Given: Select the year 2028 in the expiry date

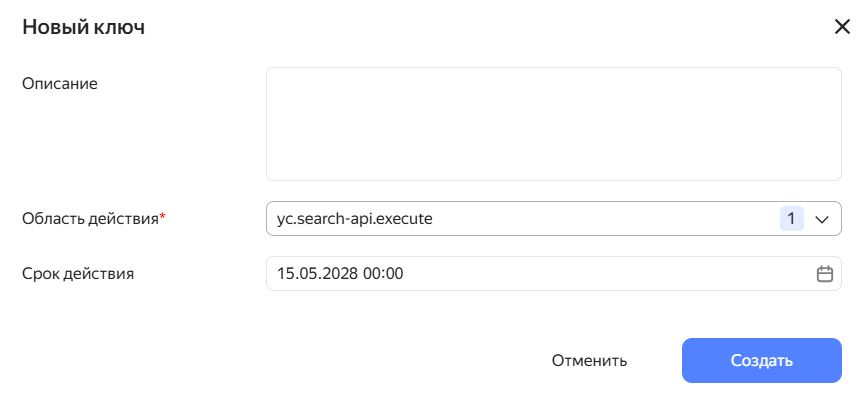Looking at the screenshot, I should pyautogui.click(x=338, y=274).
